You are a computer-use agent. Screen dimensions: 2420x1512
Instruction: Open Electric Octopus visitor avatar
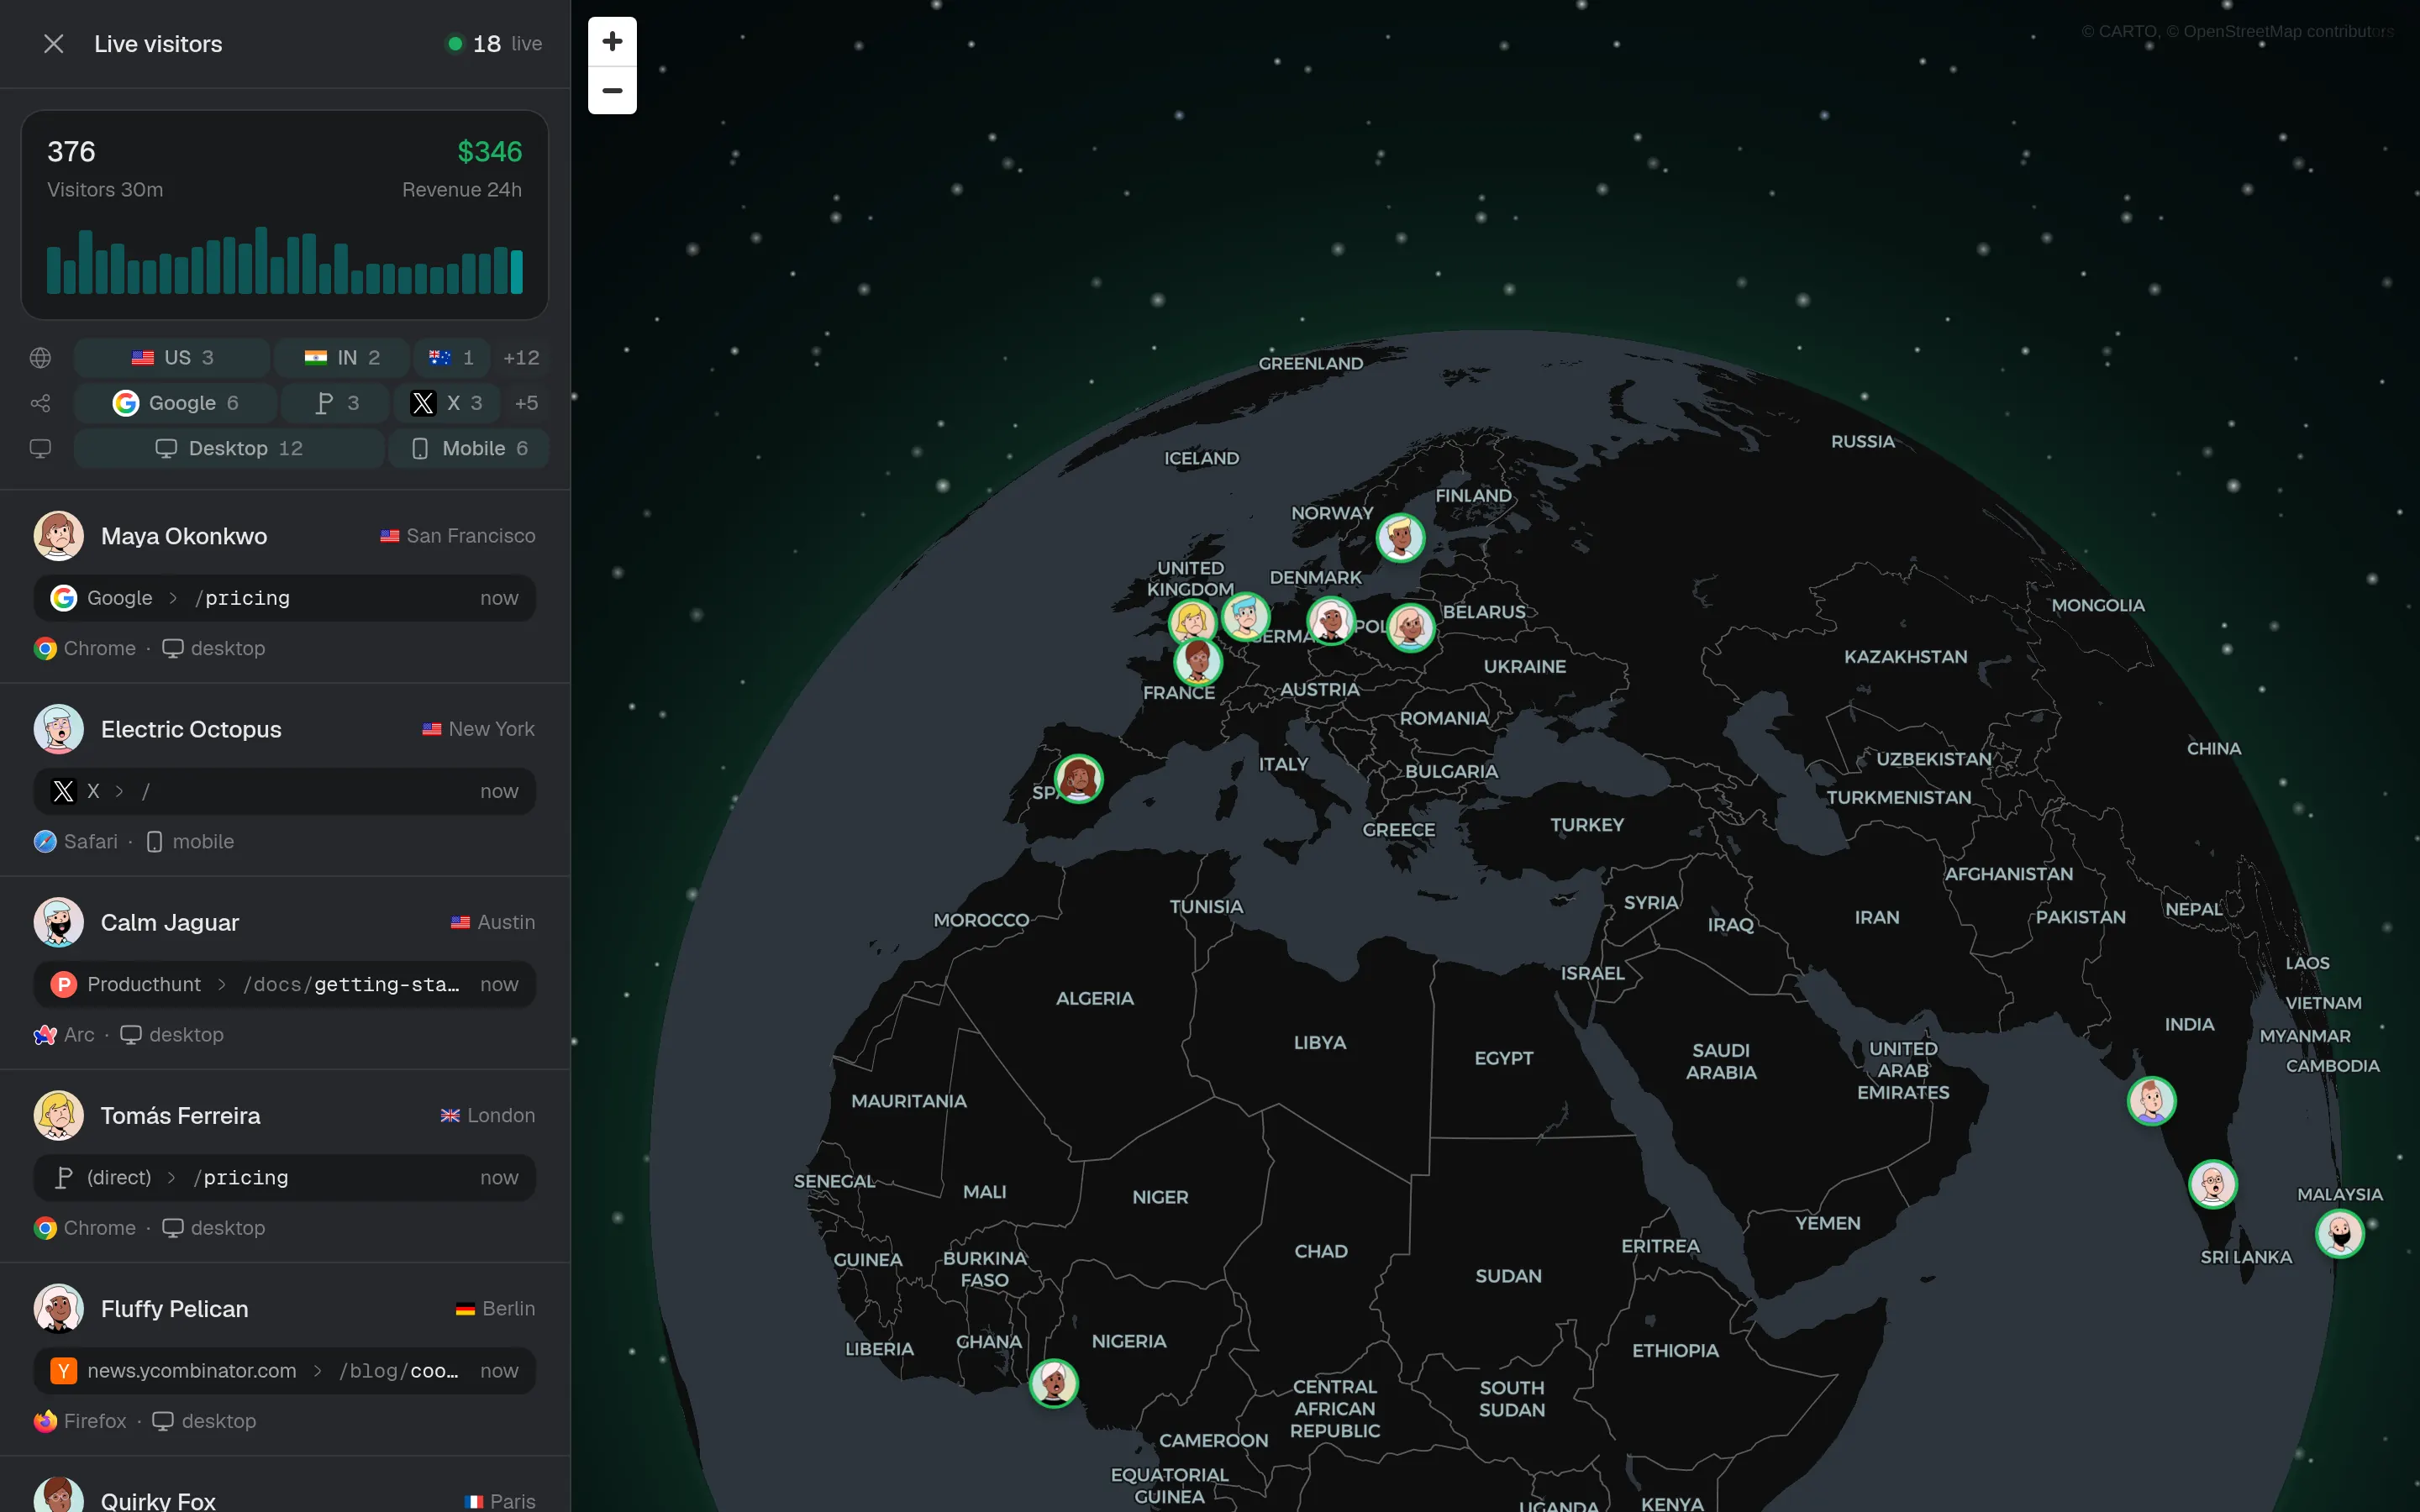pos(59,729)
